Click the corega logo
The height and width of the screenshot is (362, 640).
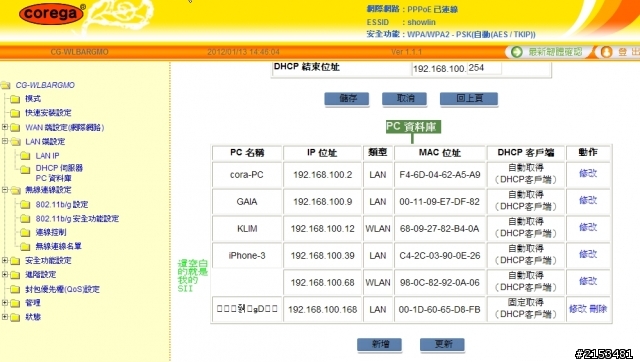[x=52, y=13]
